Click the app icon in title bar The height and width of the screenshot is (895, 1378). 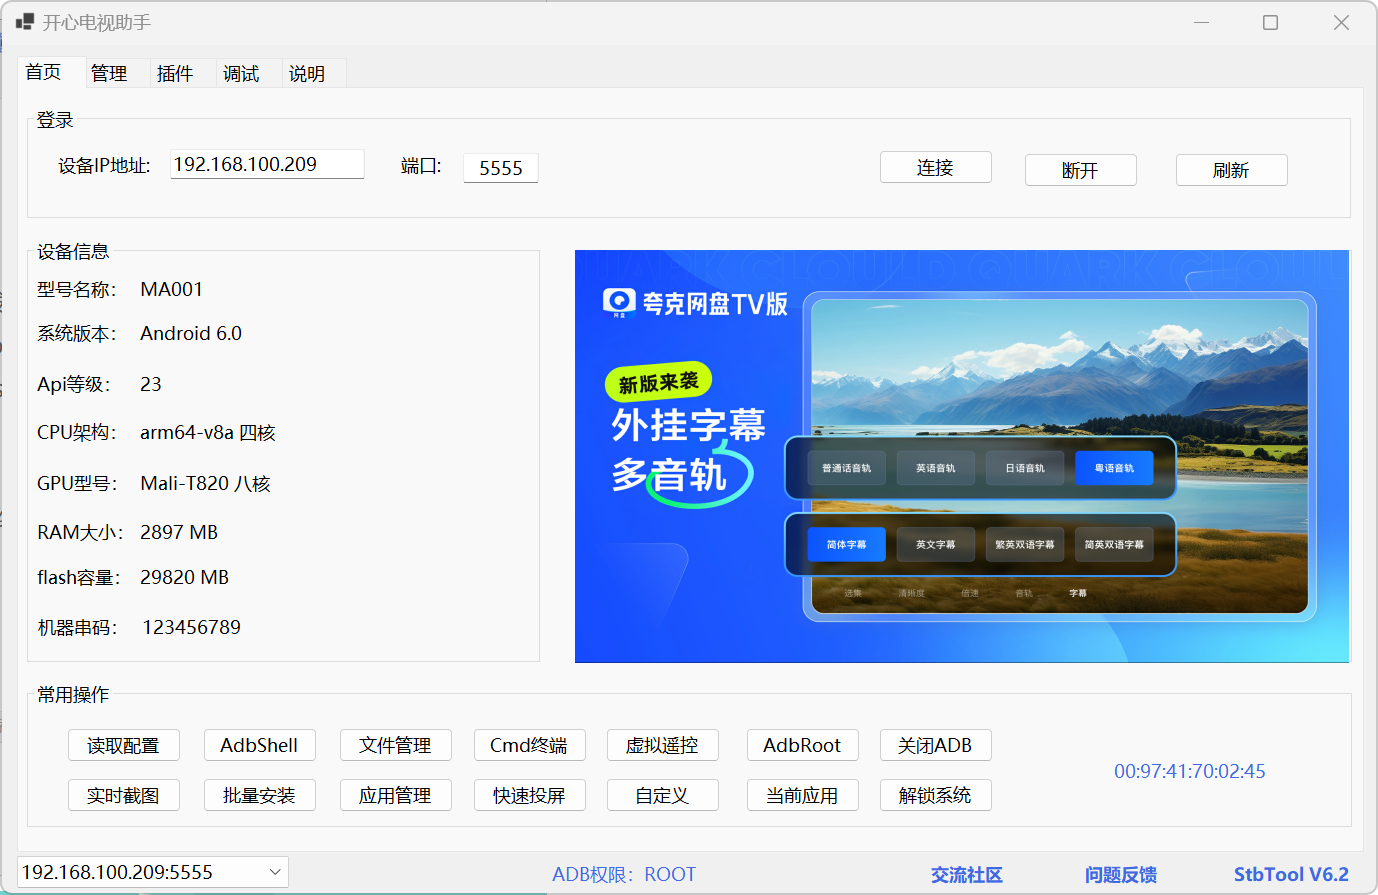25,22
